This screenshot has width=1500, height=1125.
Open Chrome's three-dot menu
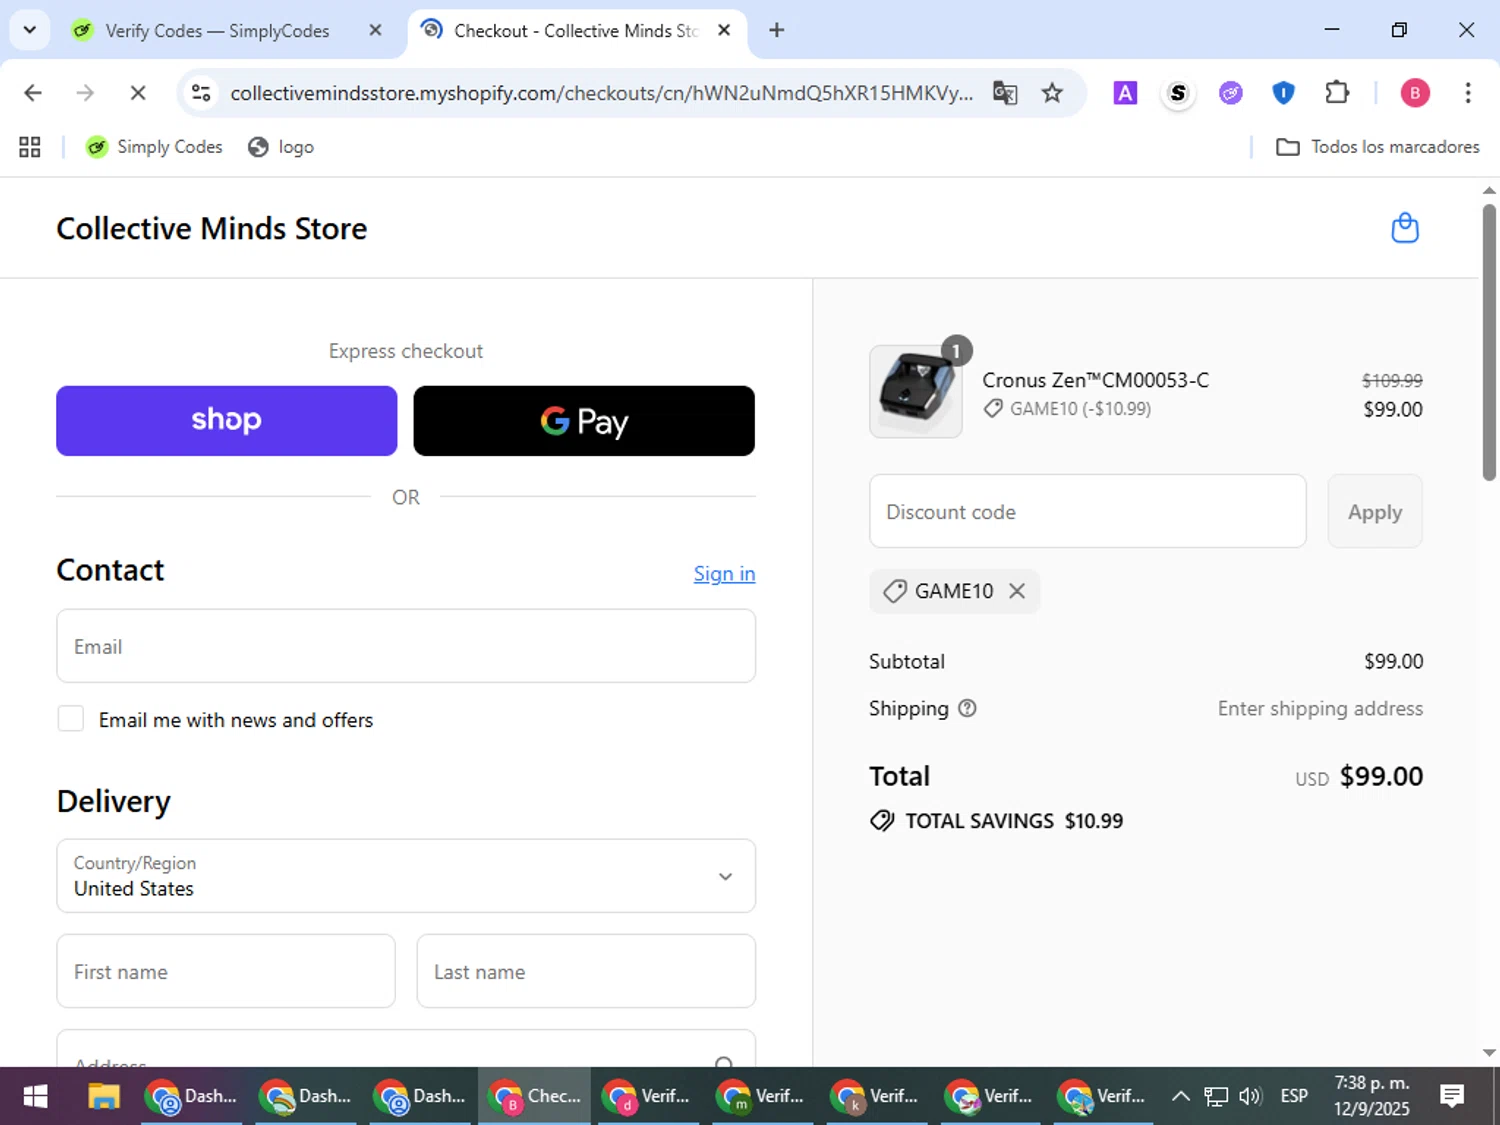tap(1467, 93)
